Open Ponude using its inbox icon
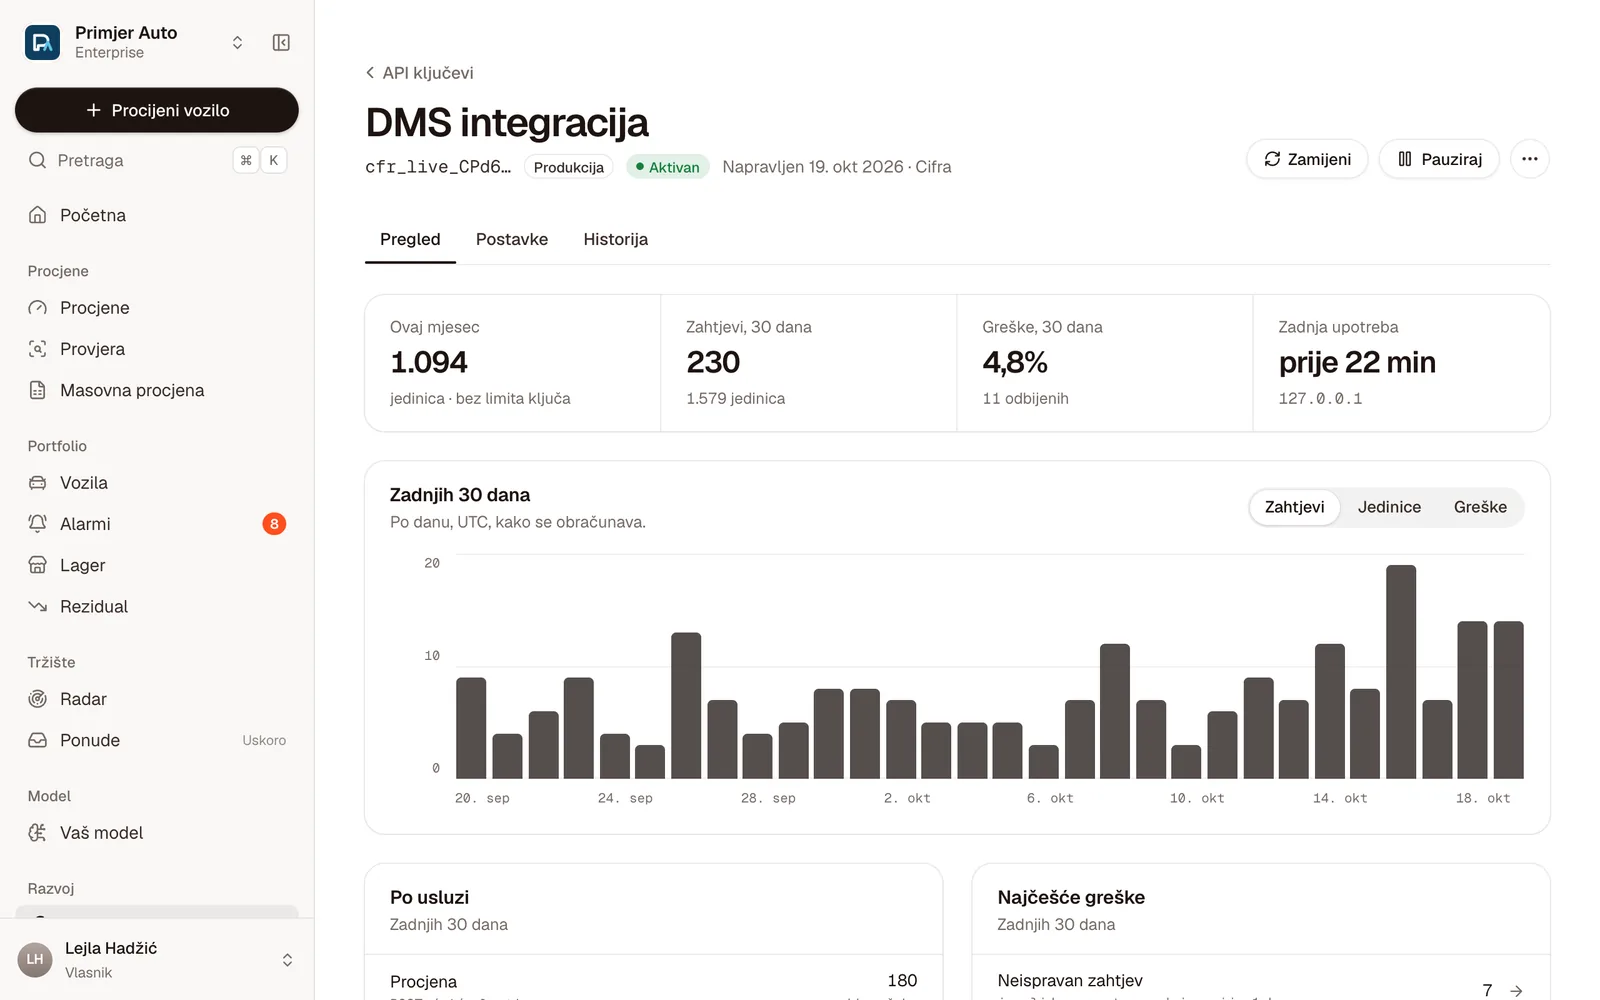1600x1000 pixels. pyautogui.click(x=38, y=740)
